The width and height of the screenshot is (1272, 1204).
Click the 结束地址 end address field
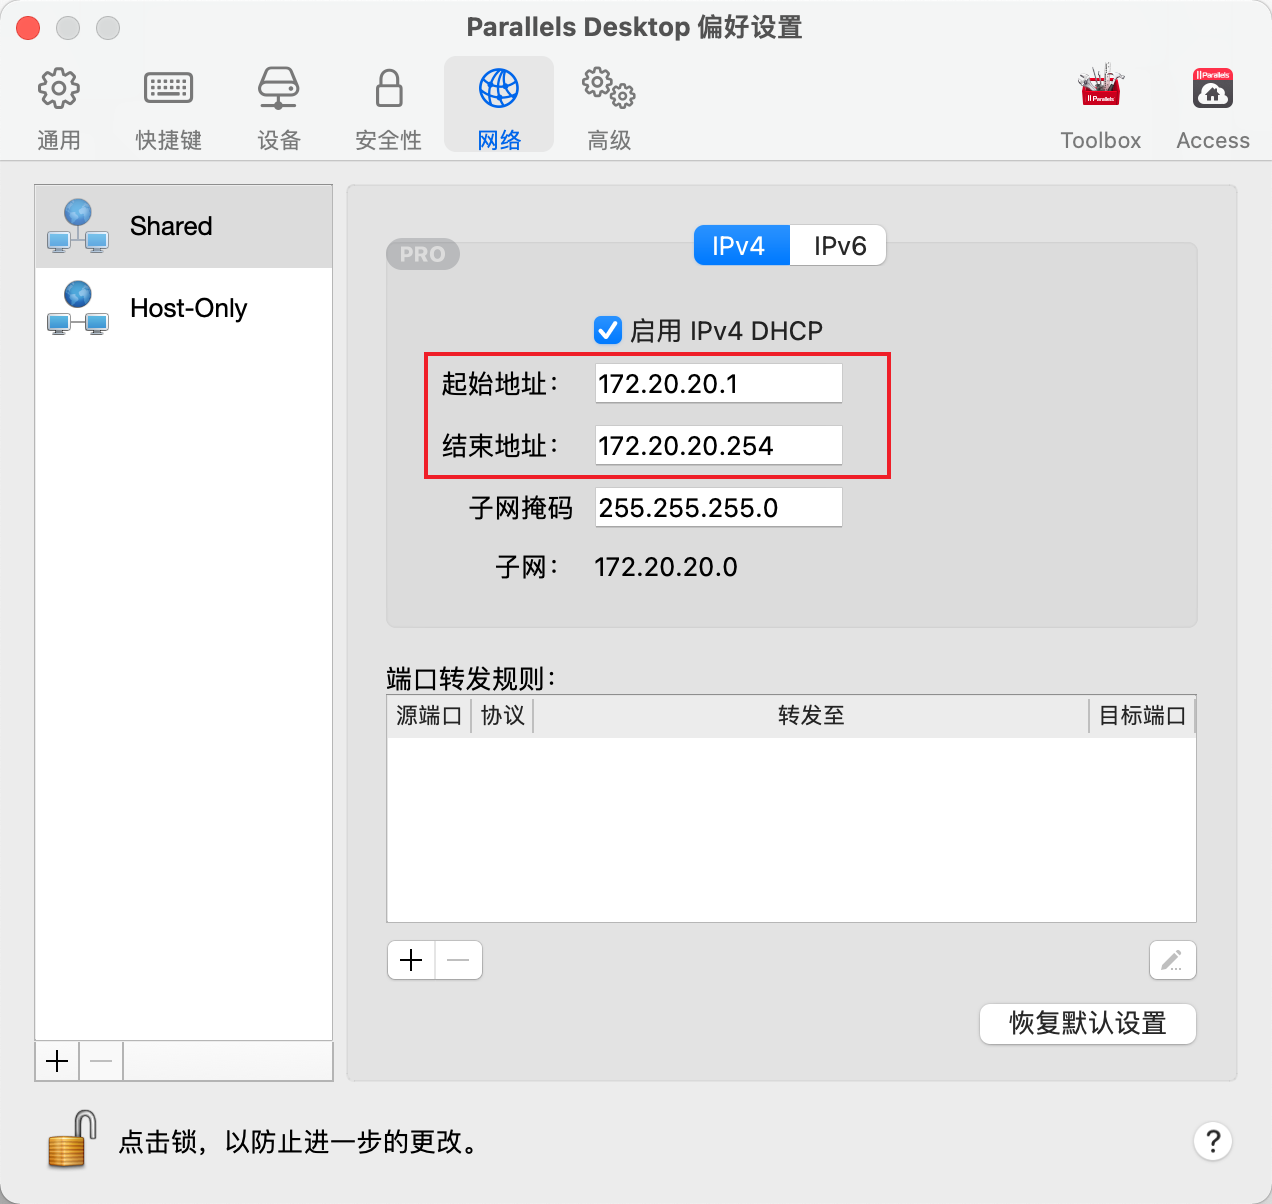click(x=719, y=446)
